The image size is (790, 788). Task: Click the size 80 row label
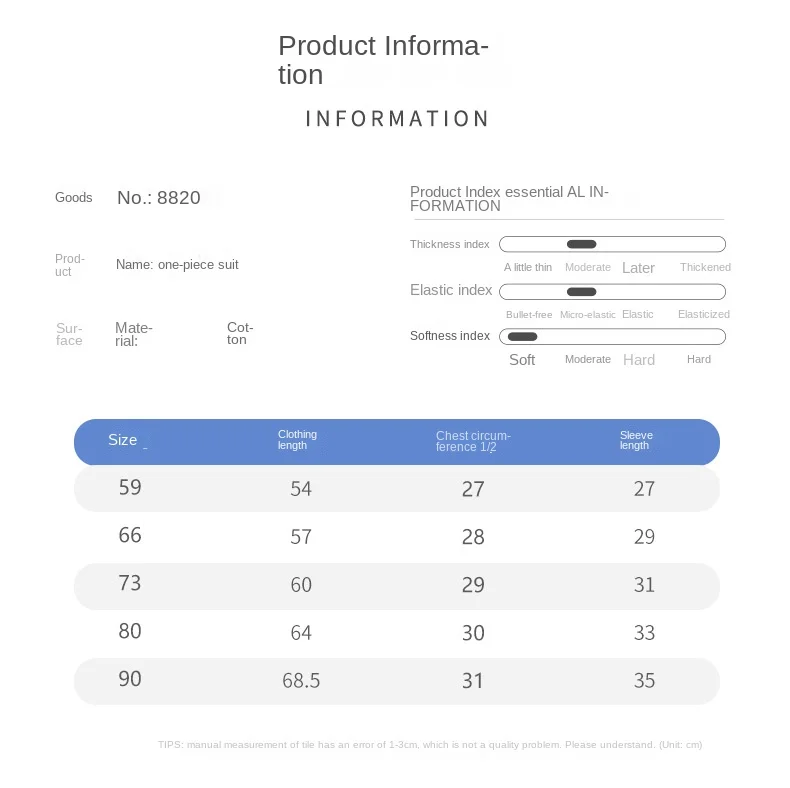click(130, 631)
